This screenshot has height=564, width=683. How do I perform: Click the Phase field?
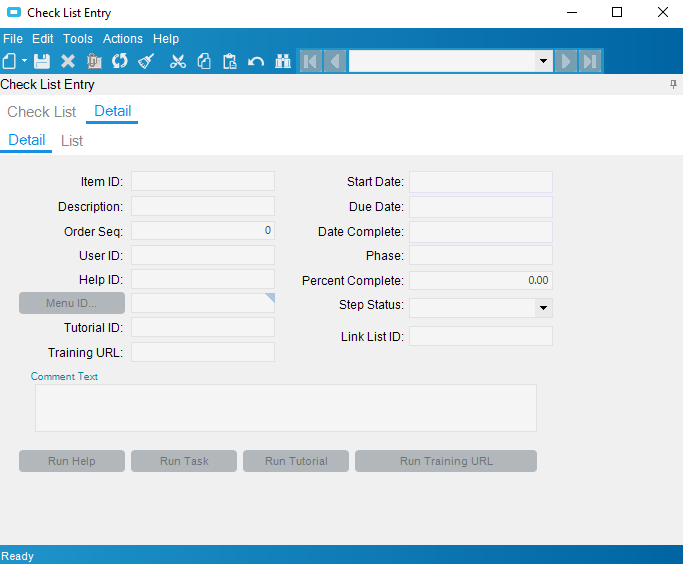[x=481, y=255]
